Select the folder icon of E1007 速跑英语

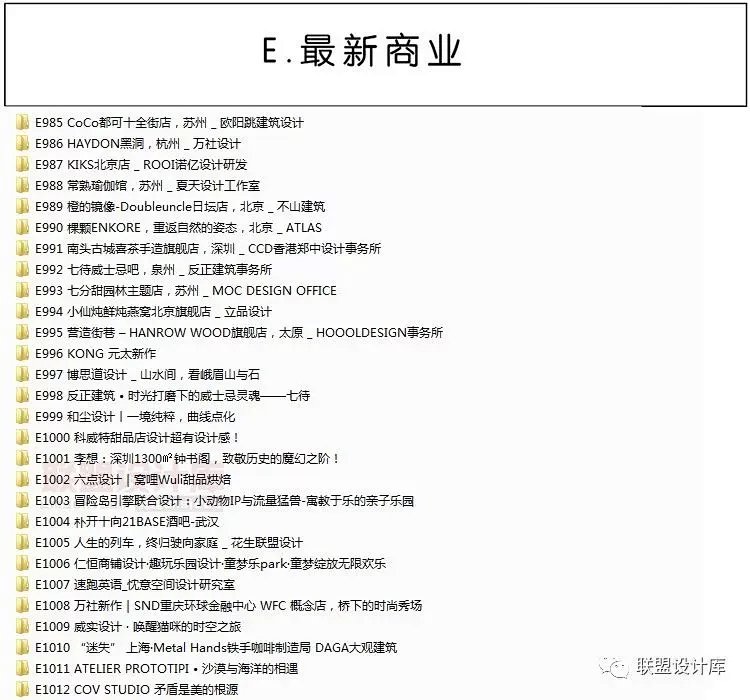[22, 585]
